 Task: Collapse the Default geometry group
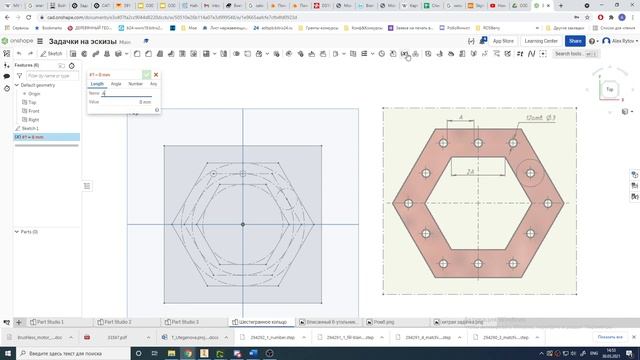coord(17,85)
